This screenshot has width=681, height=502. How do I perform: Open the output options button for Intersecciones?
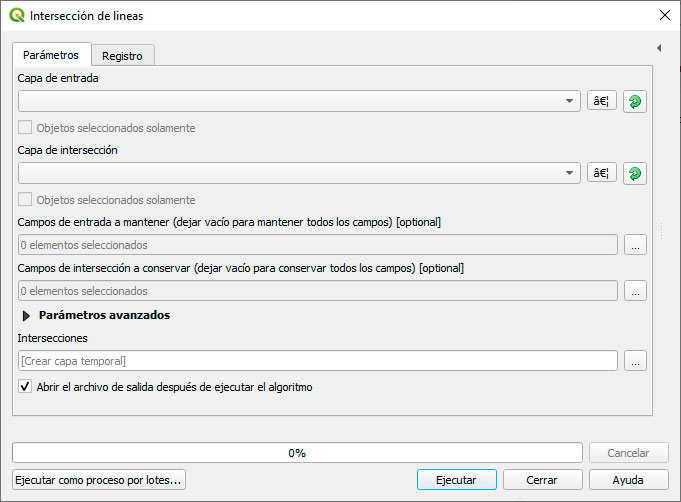635,361
